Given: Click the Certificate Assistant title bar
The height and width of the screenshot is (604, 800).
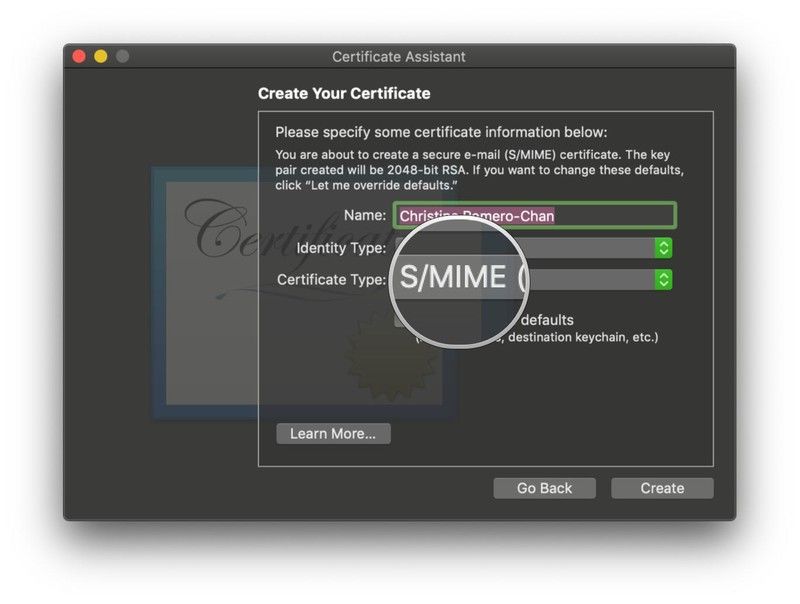Looking at the screenshot, I should (x=398, y=57).
